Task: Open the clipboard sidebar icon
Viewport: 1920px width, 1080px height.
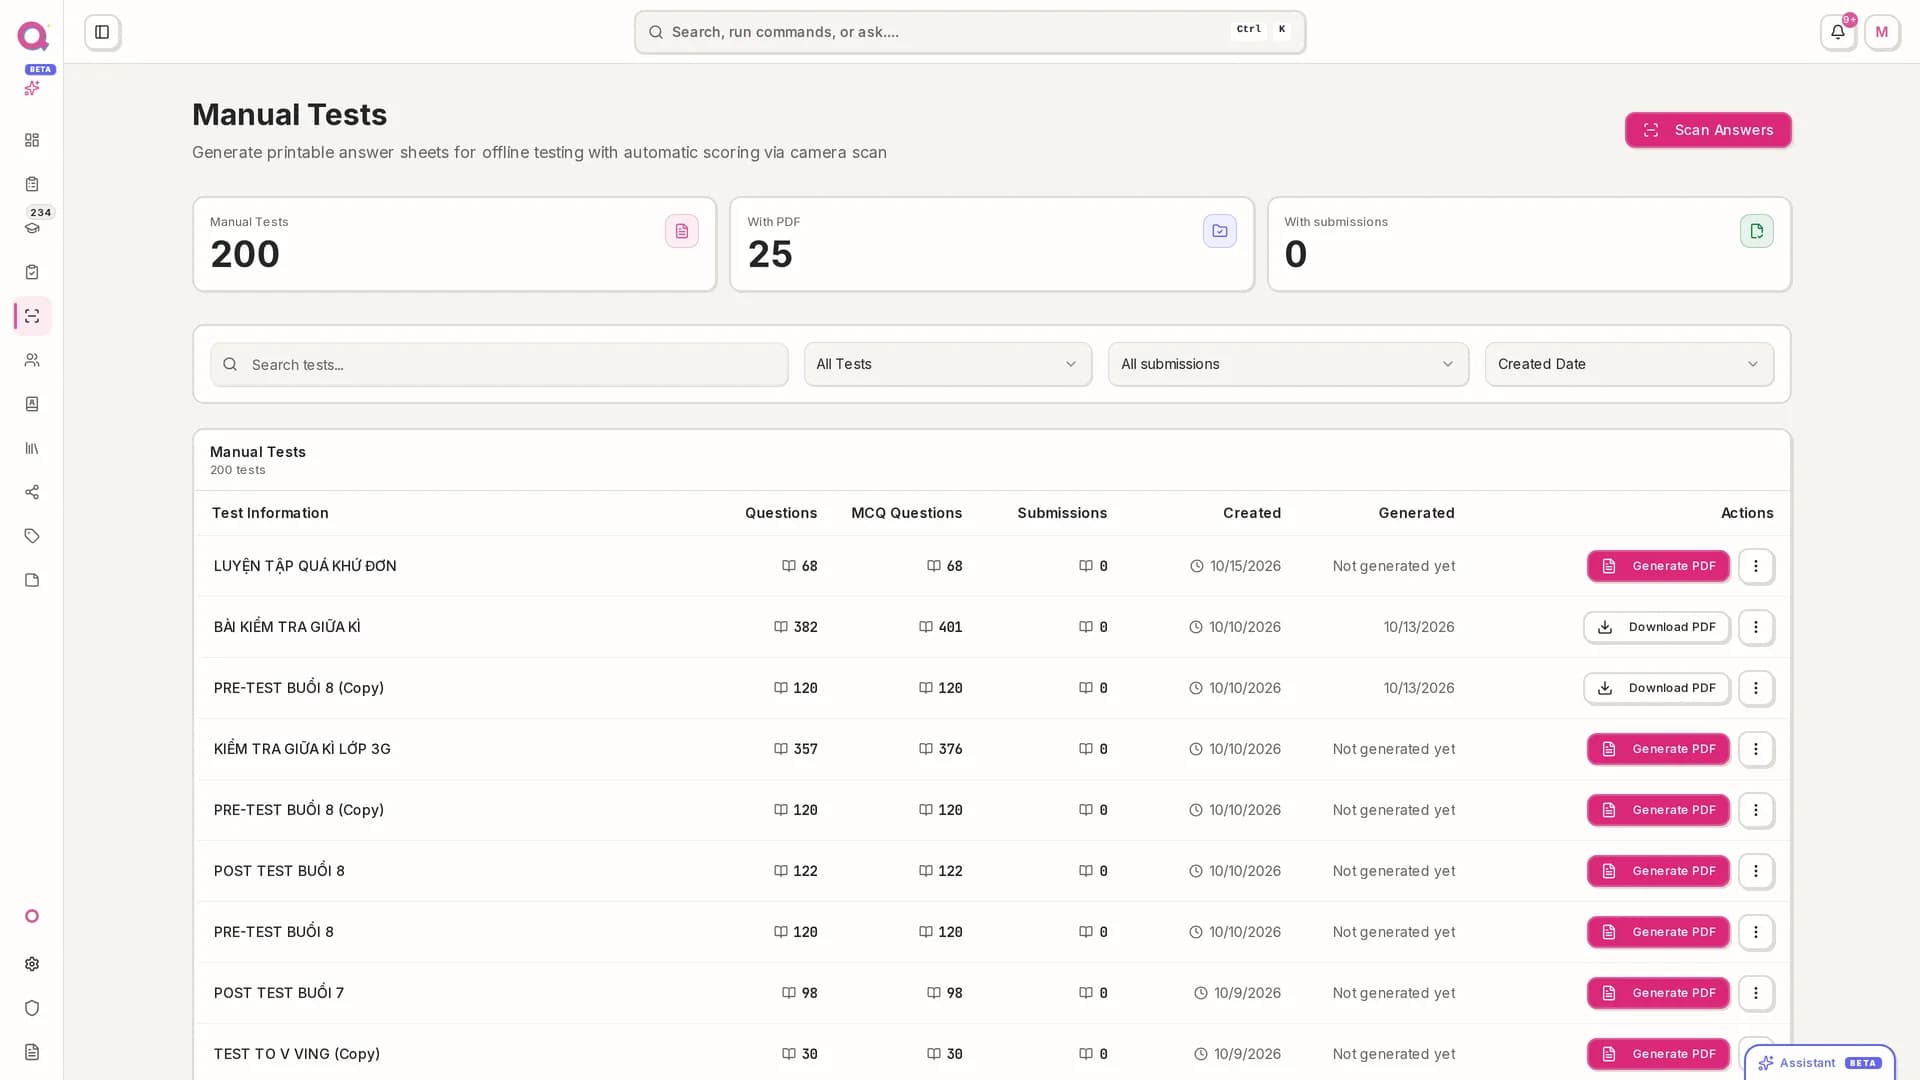Action: [x=32, y=184]
